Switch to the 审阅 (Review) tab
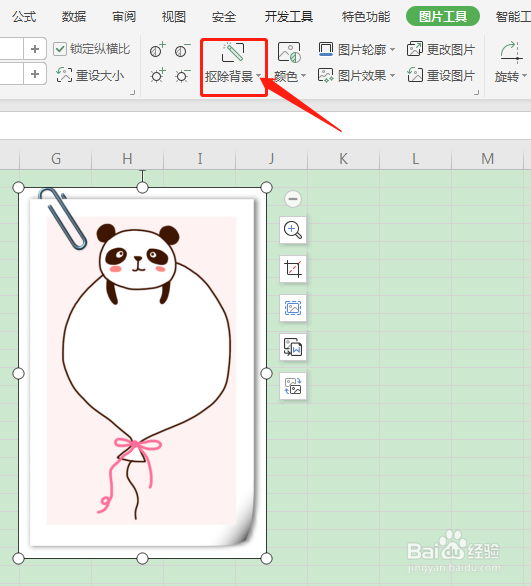The height and width of the screenshot is (586, 531). pos(124,16)
